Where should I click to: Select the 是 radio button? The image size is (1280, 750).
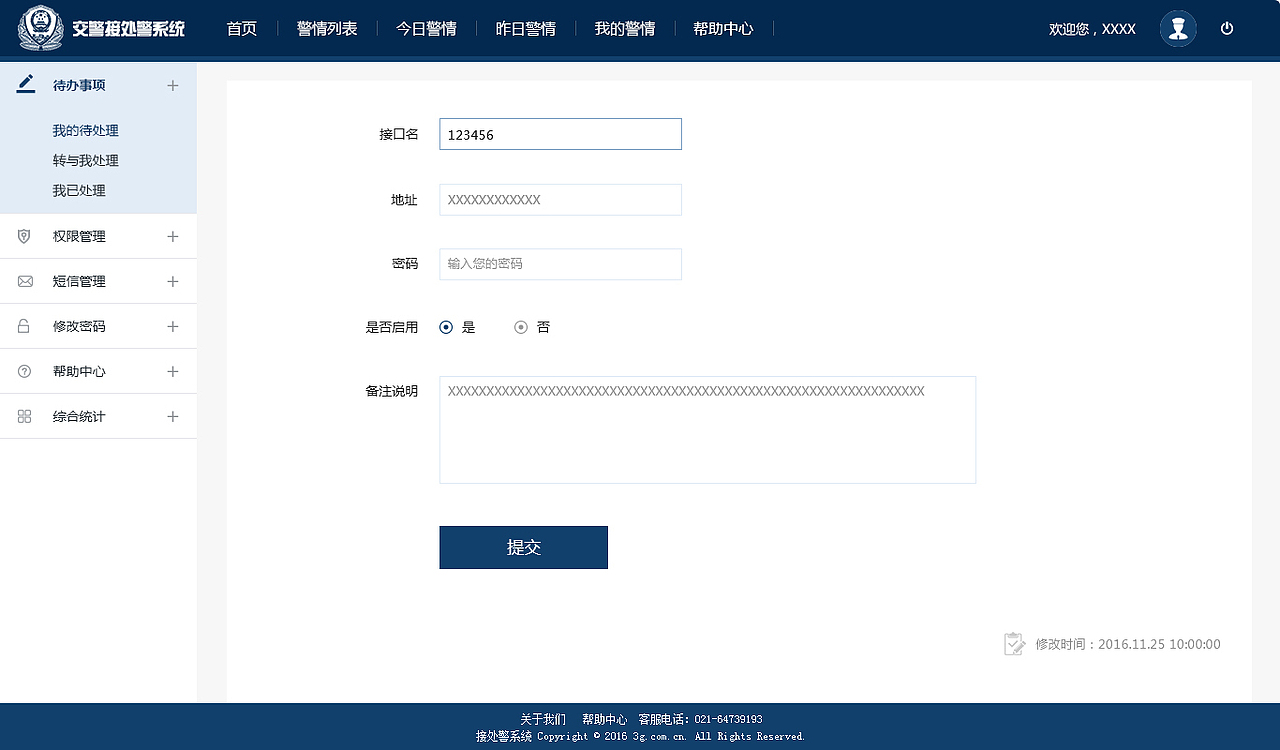click(x=446, y=326)
